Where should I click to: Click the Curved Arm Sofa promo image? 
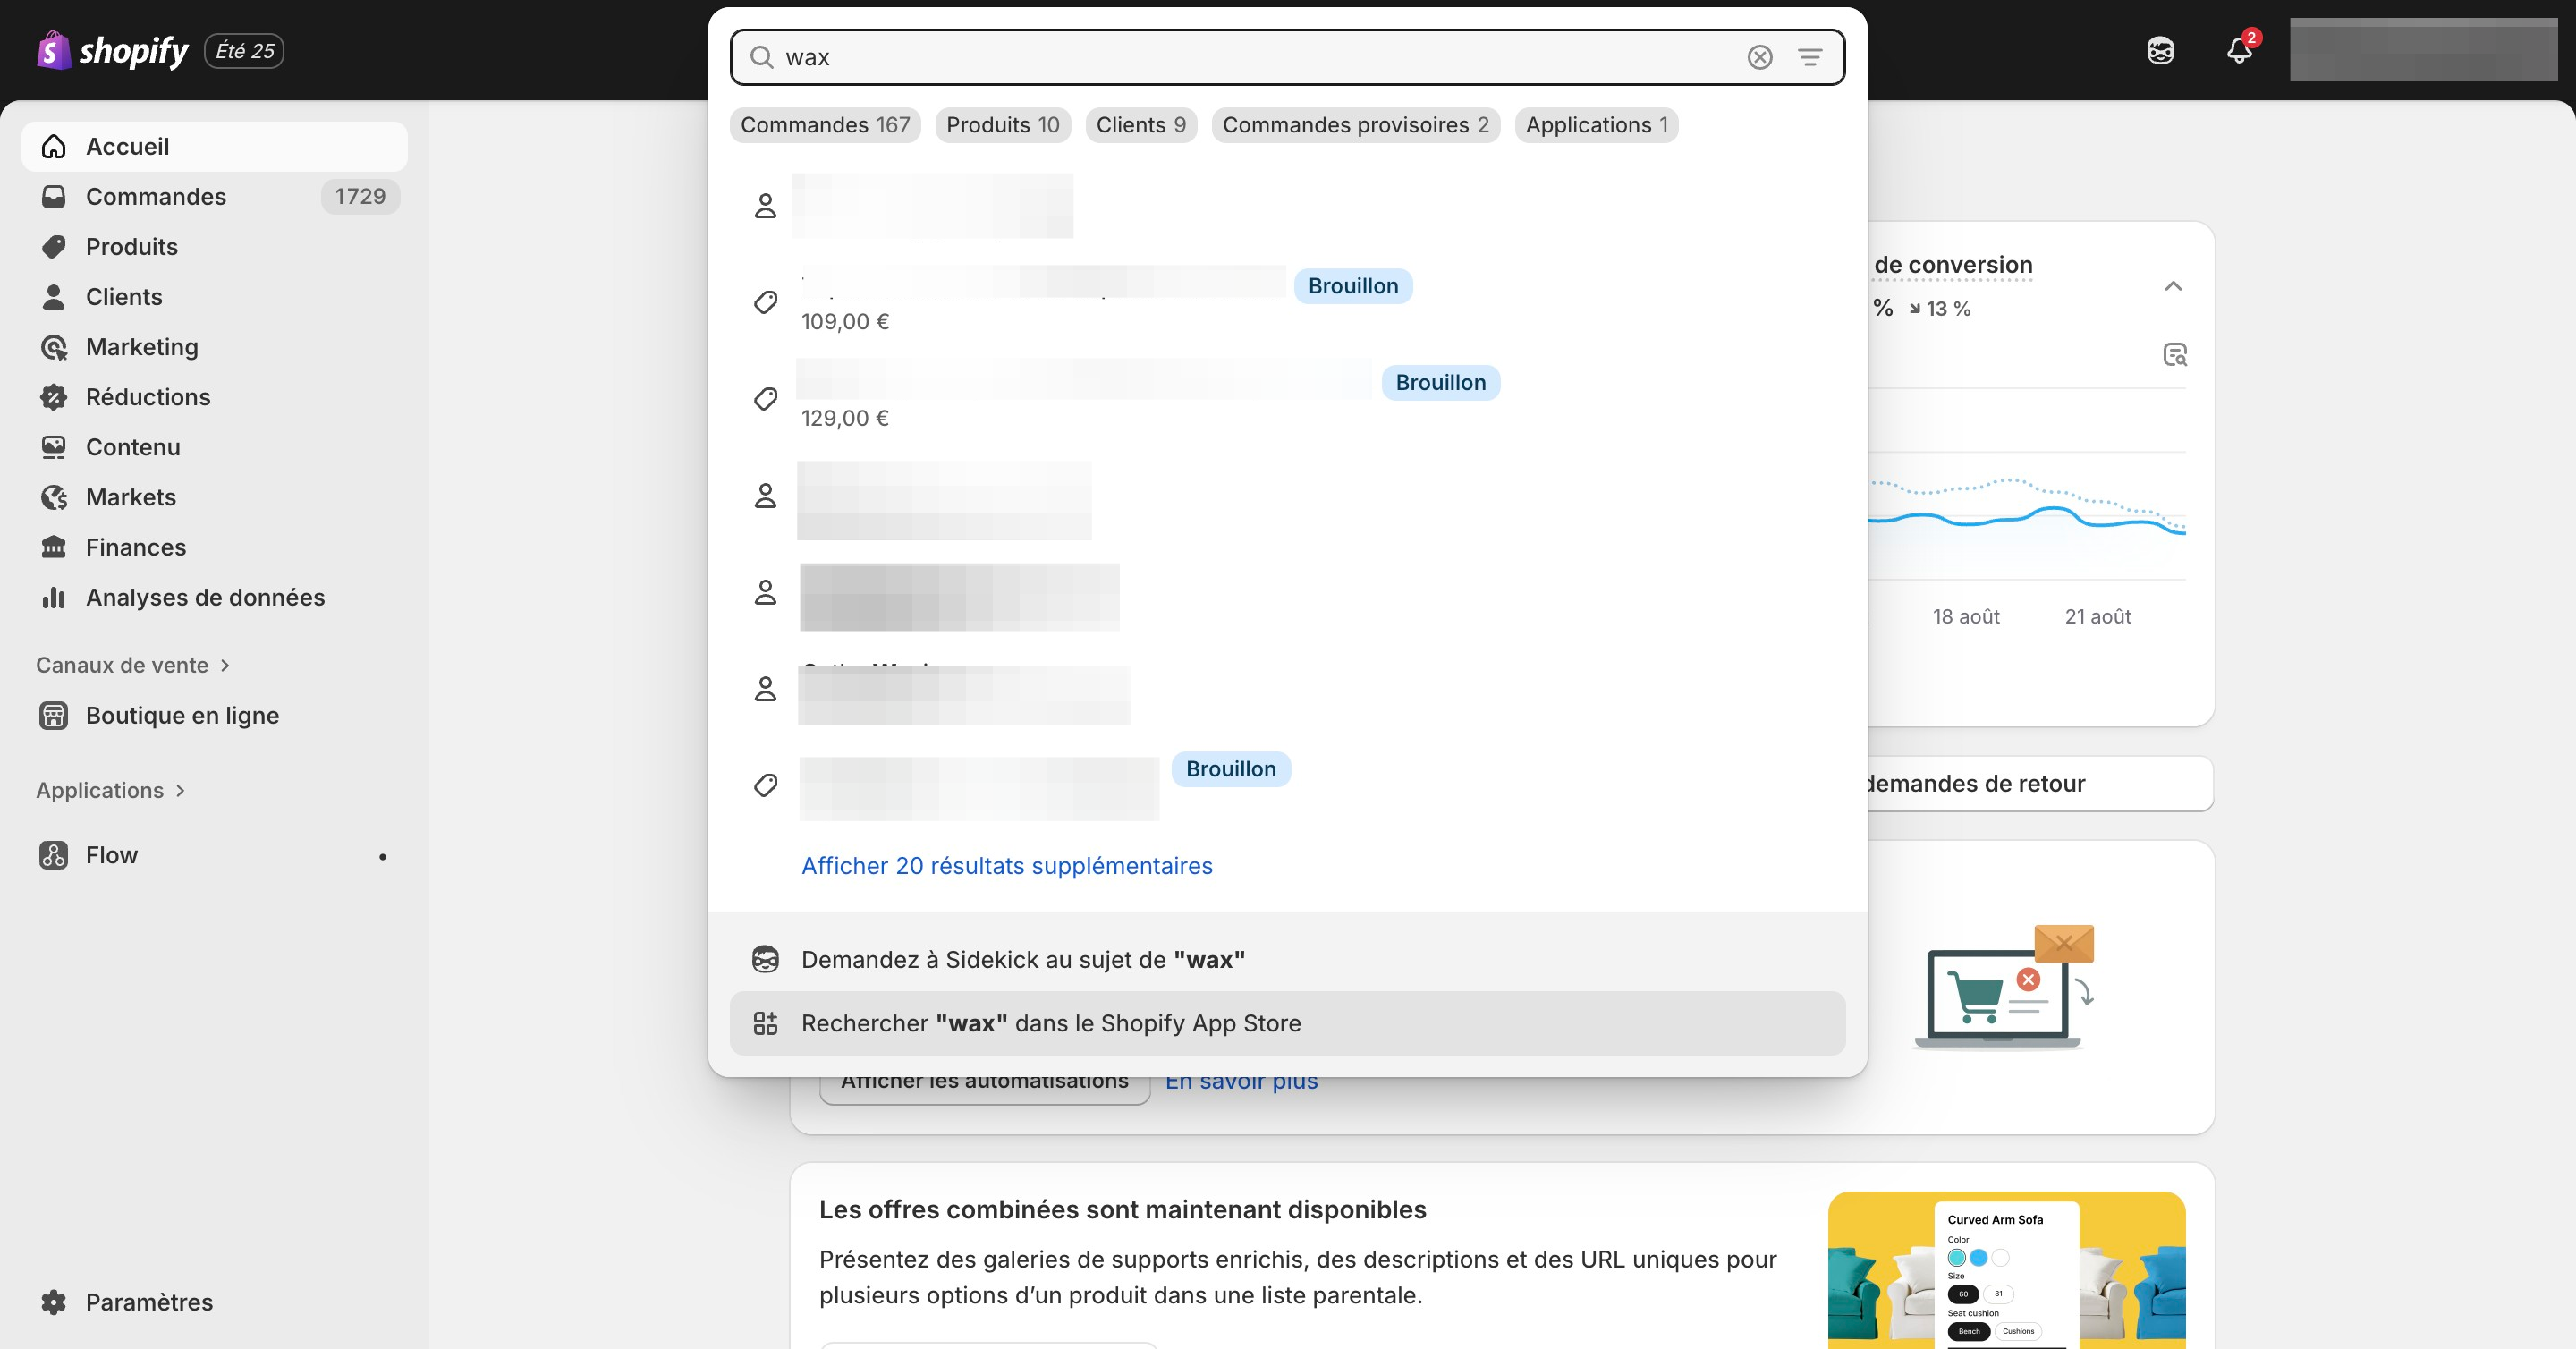click(2006, 1270)
